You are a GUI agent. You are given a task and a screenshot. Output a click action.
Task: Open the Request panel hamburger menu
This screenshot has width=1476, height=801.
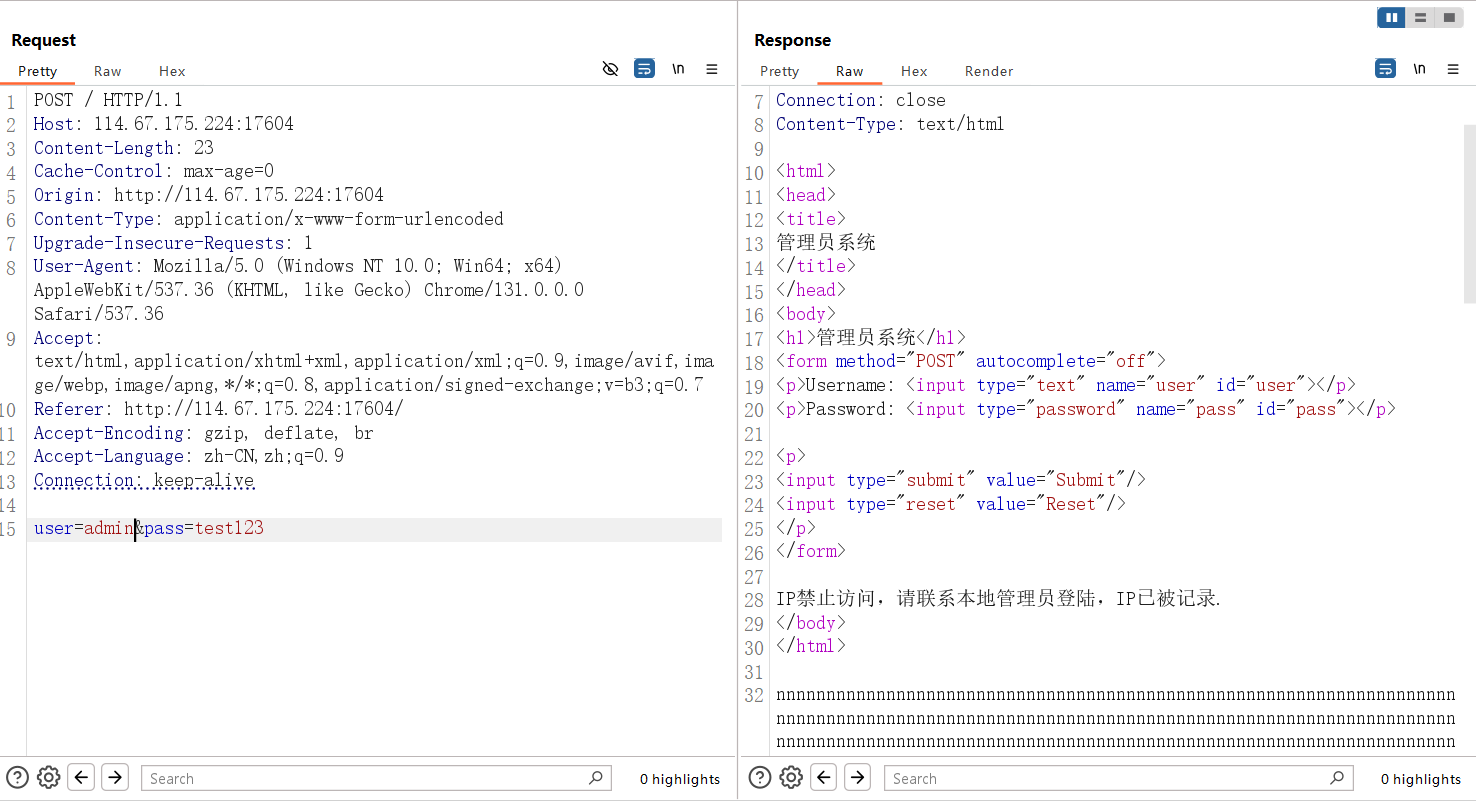[712, 69]
